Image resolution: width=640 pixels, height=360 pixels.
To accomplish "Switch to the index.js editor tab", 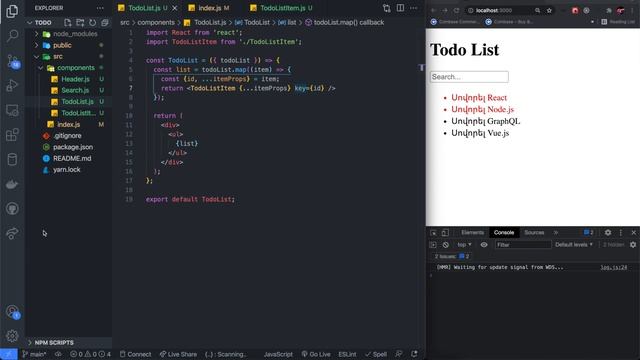I will tap(209, 8).
